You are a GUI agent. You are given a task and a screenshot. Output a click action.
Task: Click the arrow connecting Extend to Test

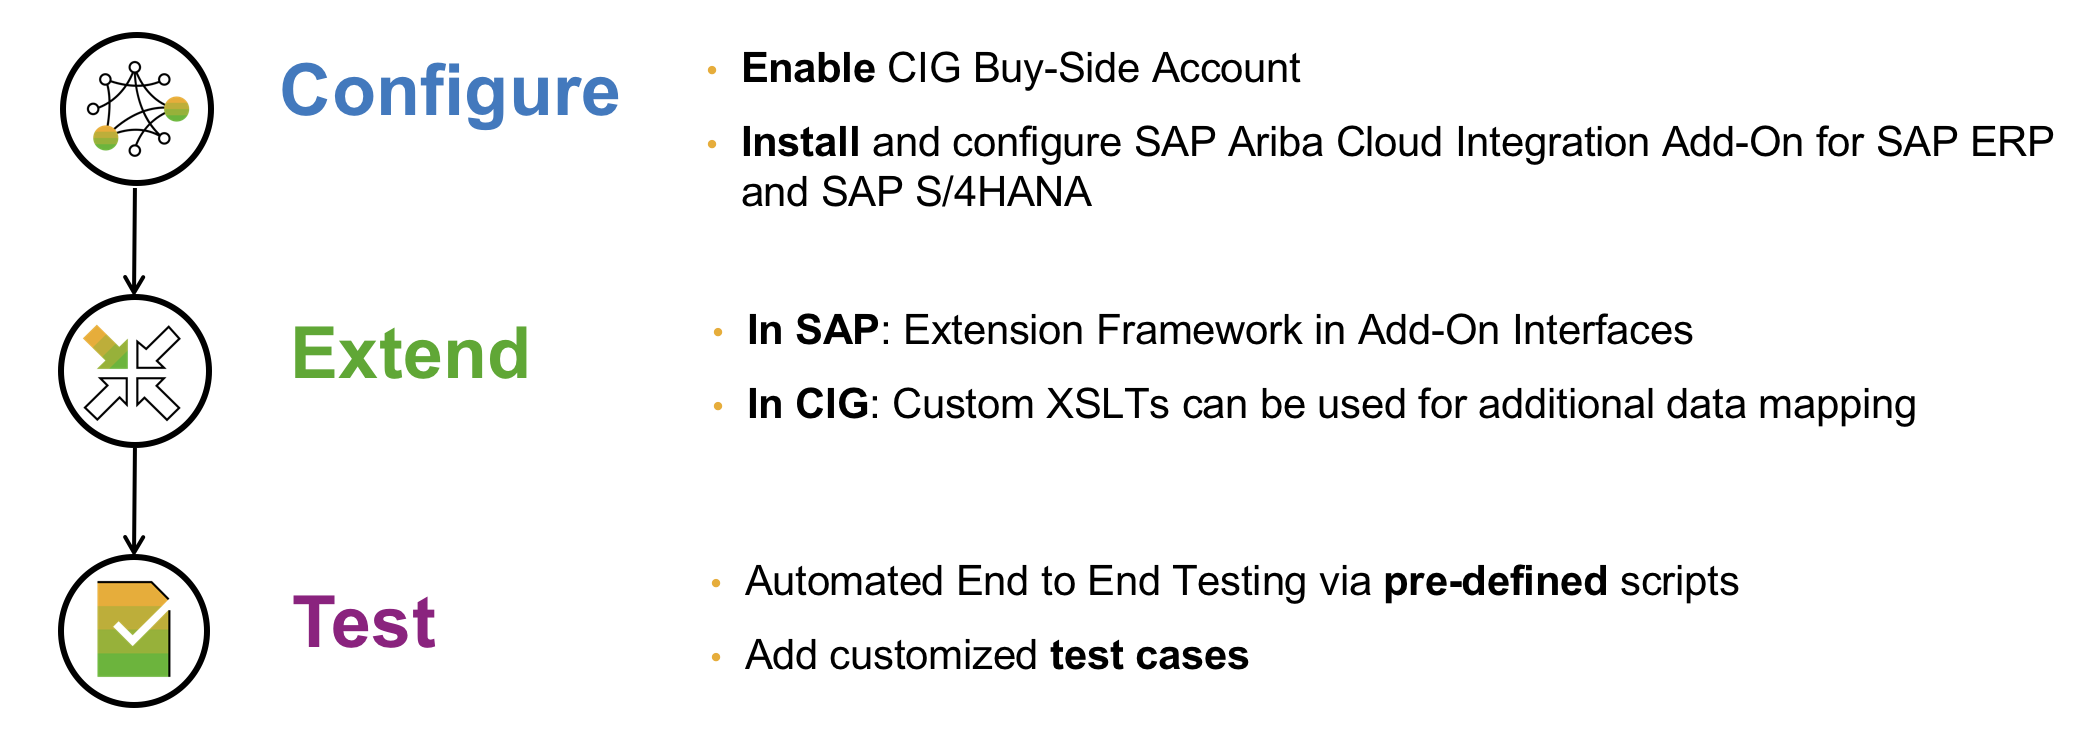pos(134,500)
